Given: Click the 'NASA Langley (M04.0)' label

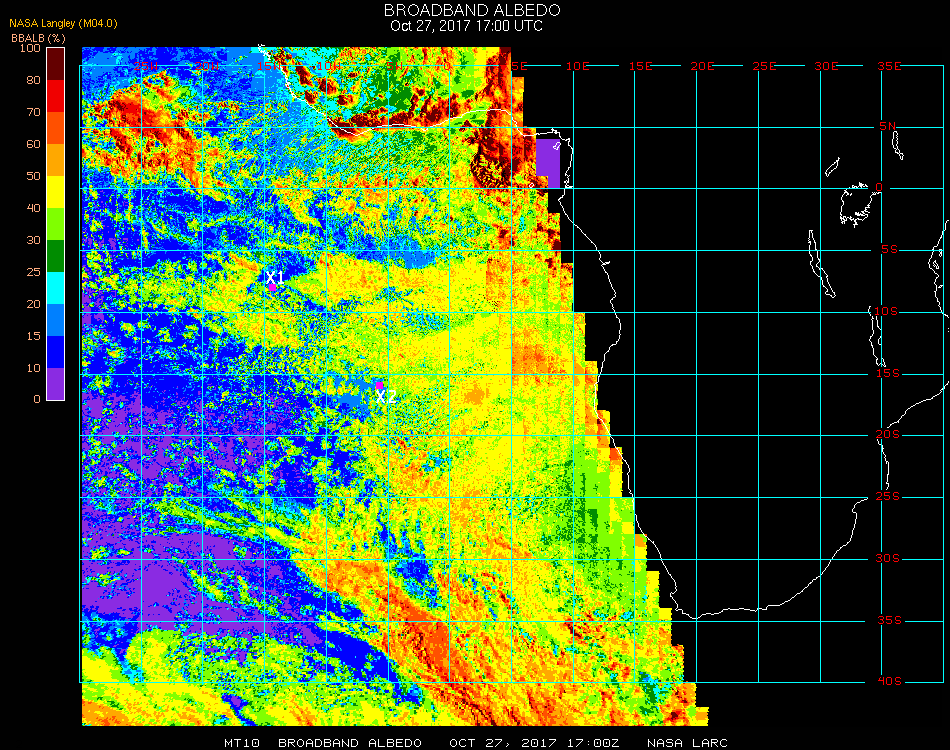Looking at the screenshot, I should point(63,24).
